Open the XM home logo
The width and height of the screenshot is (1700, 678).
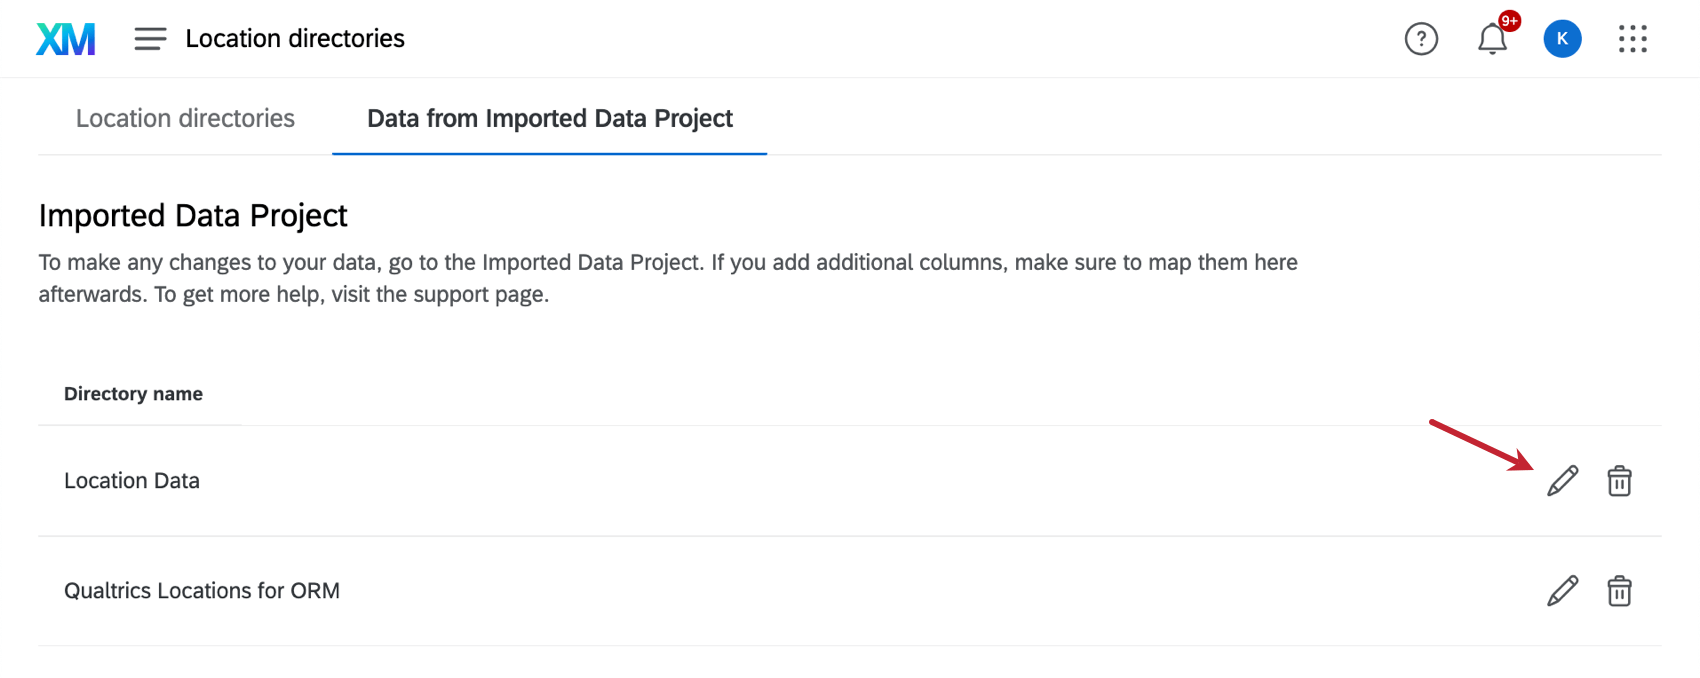(x=64, y=38)
